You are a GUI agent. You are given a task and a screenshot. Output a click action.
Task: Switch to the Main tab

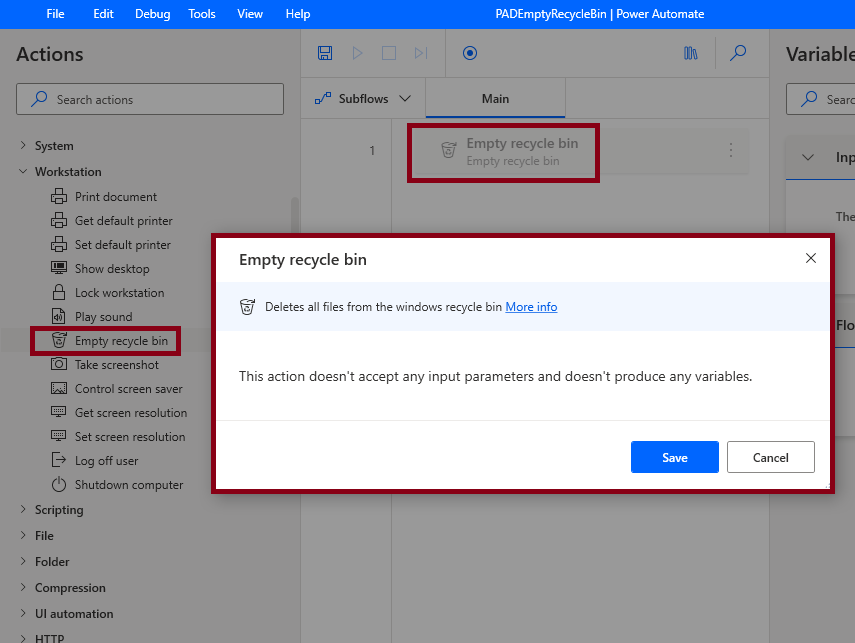495,99
